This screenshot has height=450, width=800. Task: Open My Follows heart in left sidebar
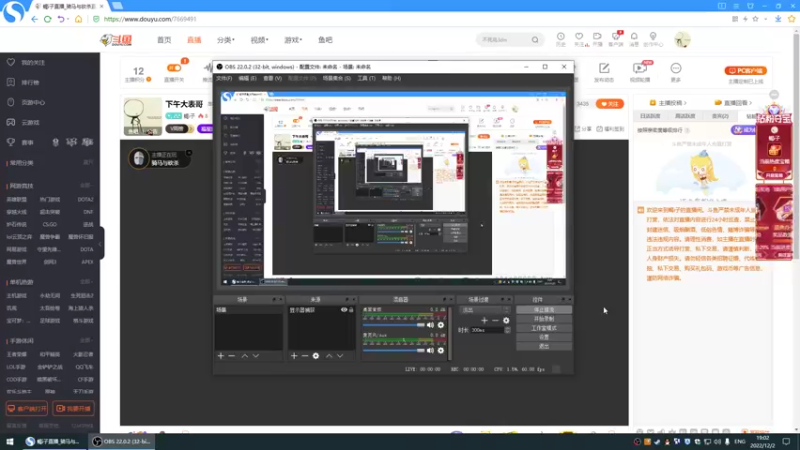pos(11,62)
